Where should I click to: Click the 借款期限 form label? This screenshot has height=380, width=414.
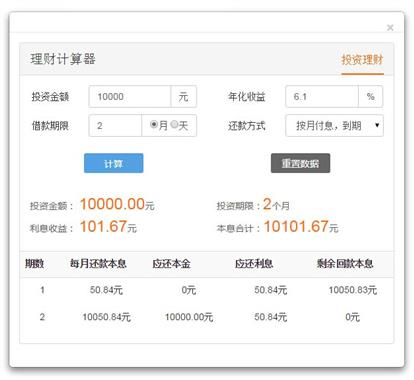[x=50, y=126]
